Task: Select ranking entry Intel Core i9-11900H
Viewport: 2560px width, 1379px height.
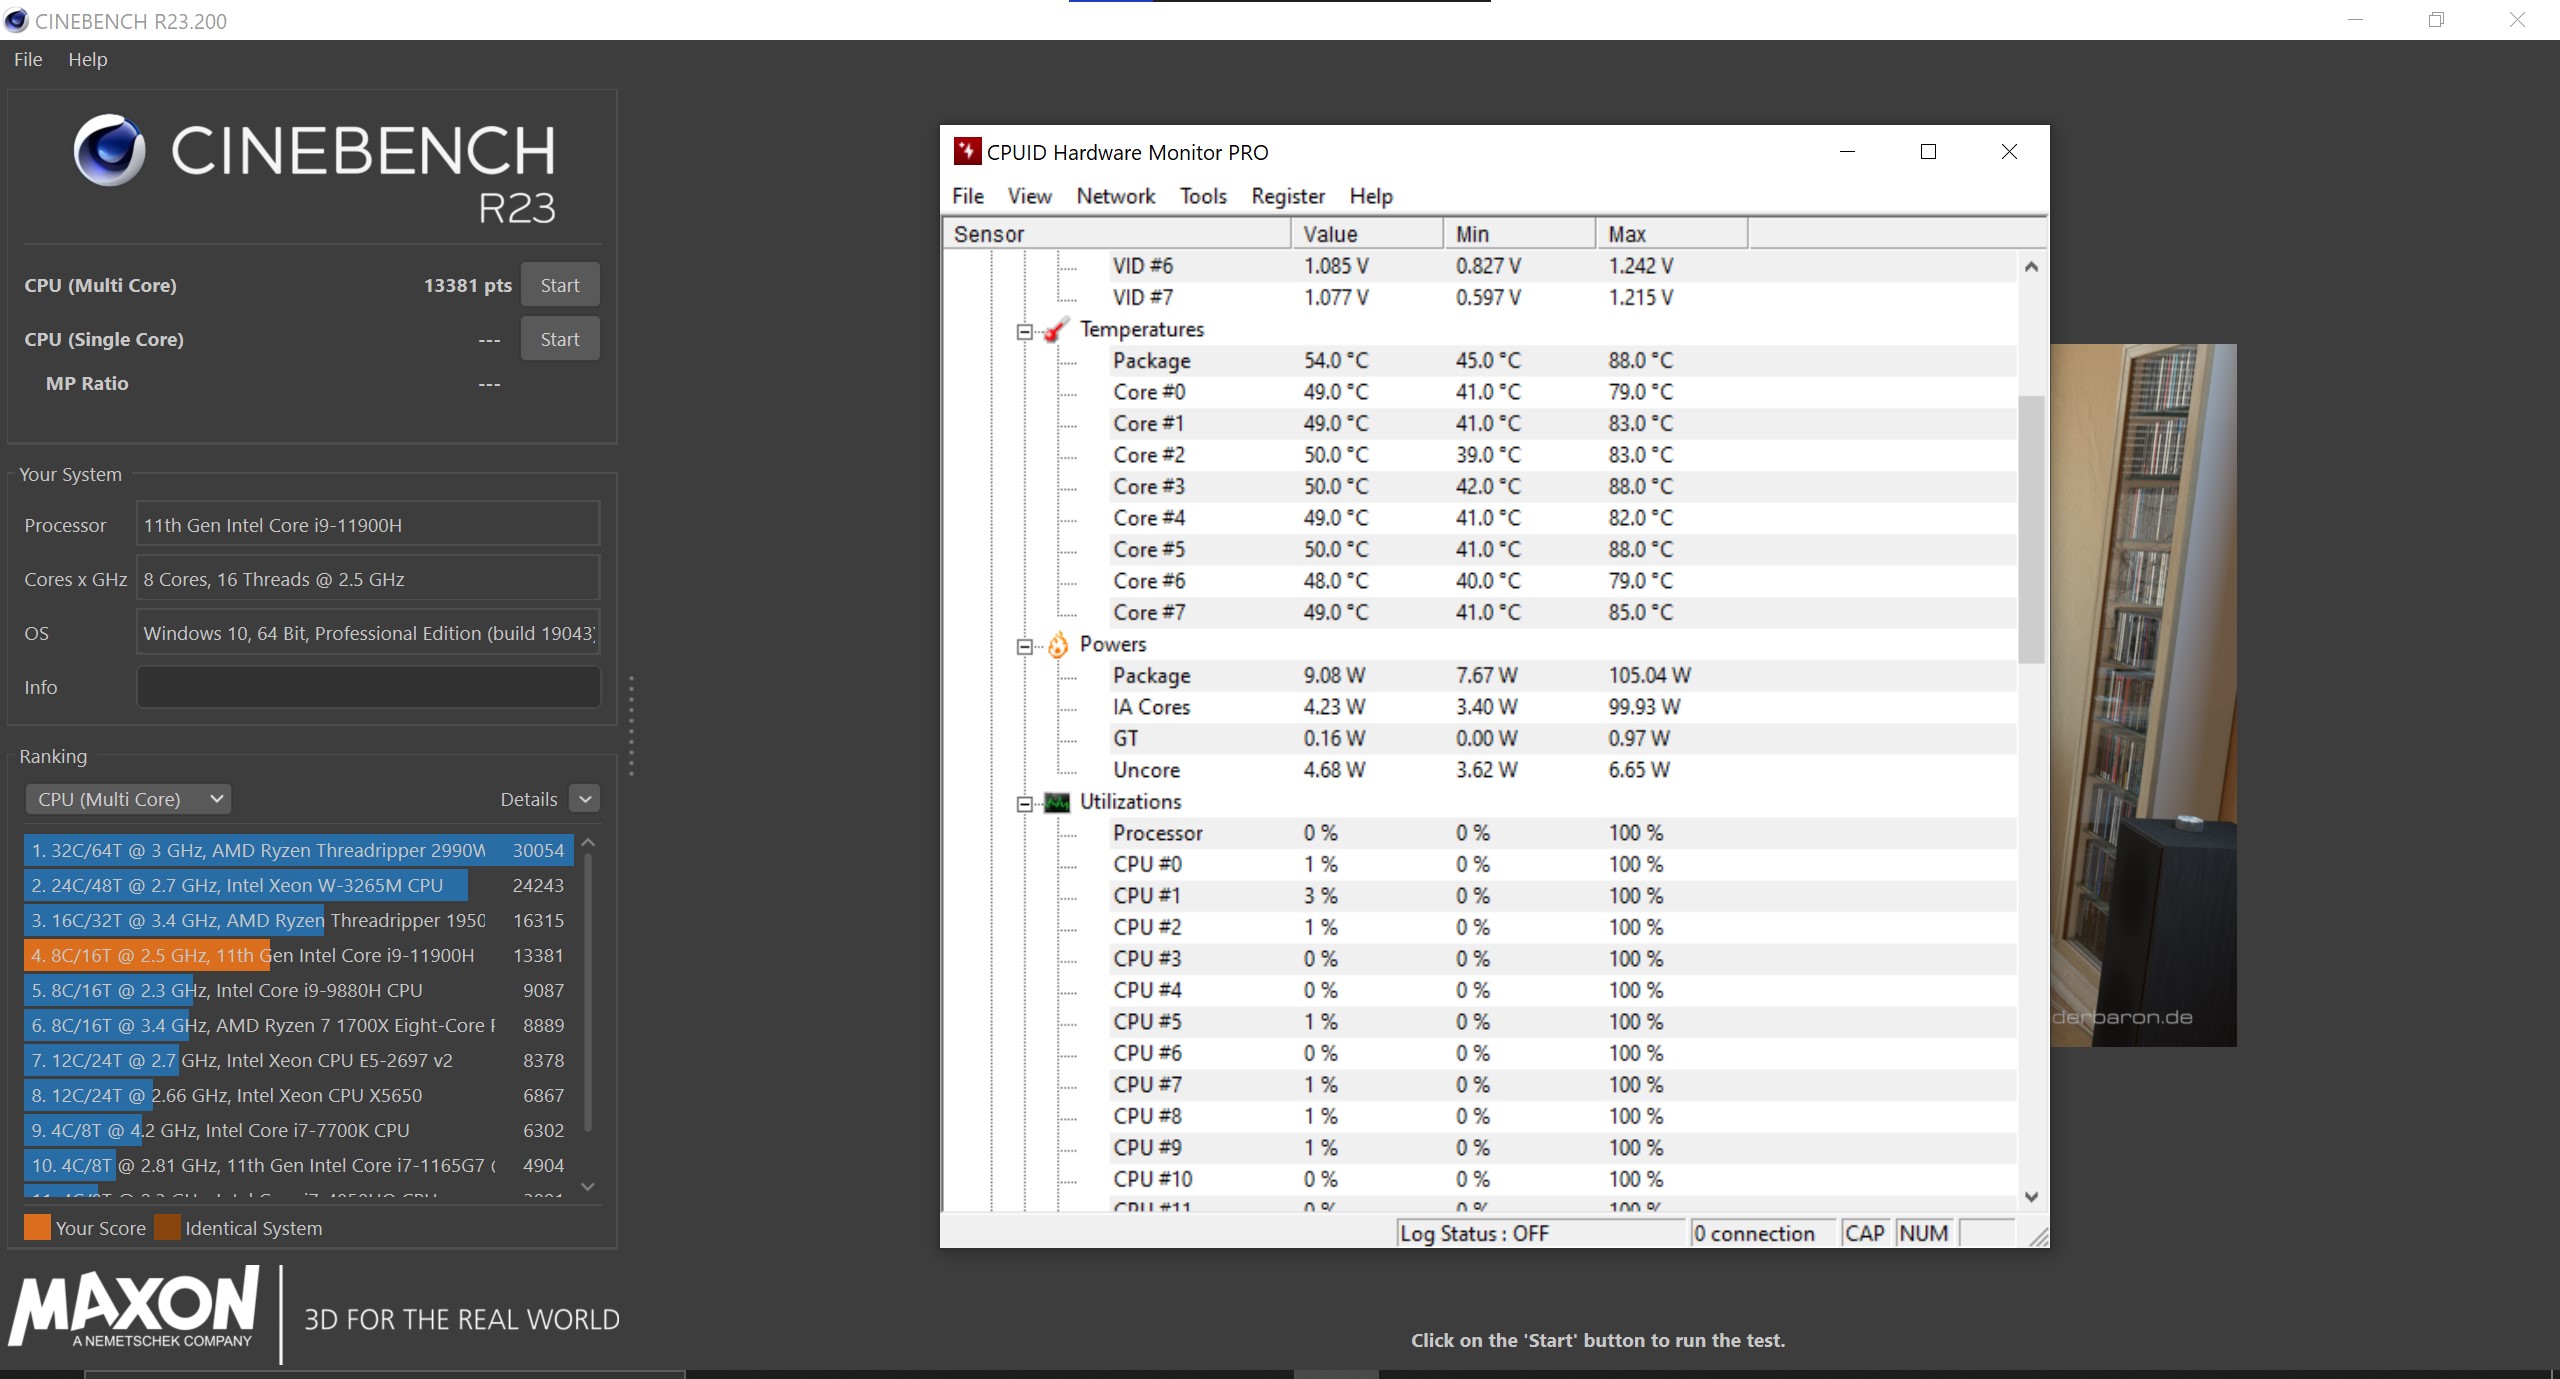Action: pyautogui.click(x=298, y=955)
